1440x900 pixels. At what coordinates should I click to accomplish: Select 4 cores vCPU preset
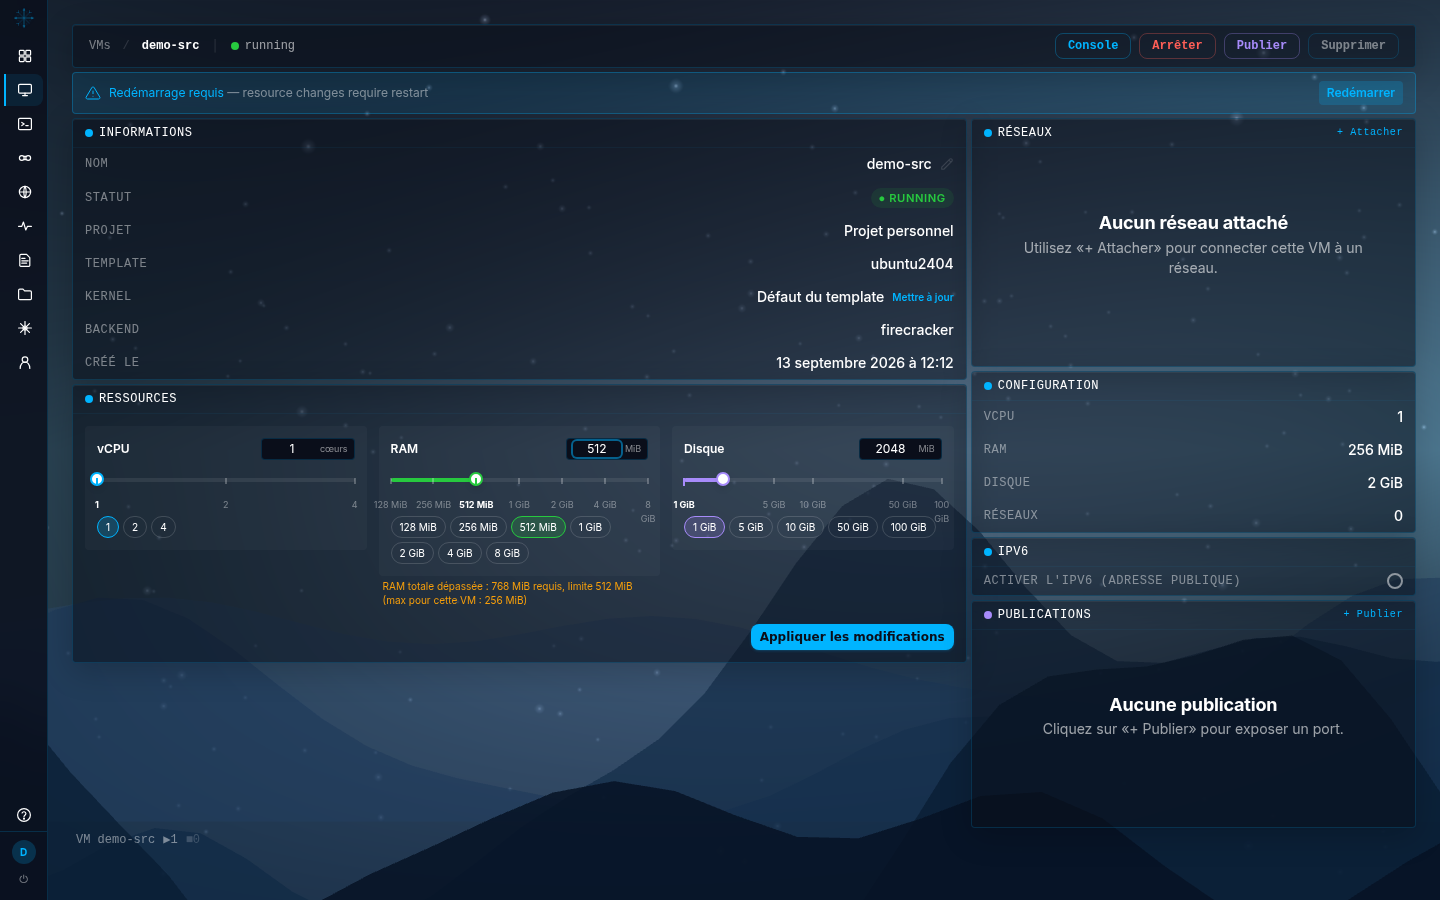164,527
